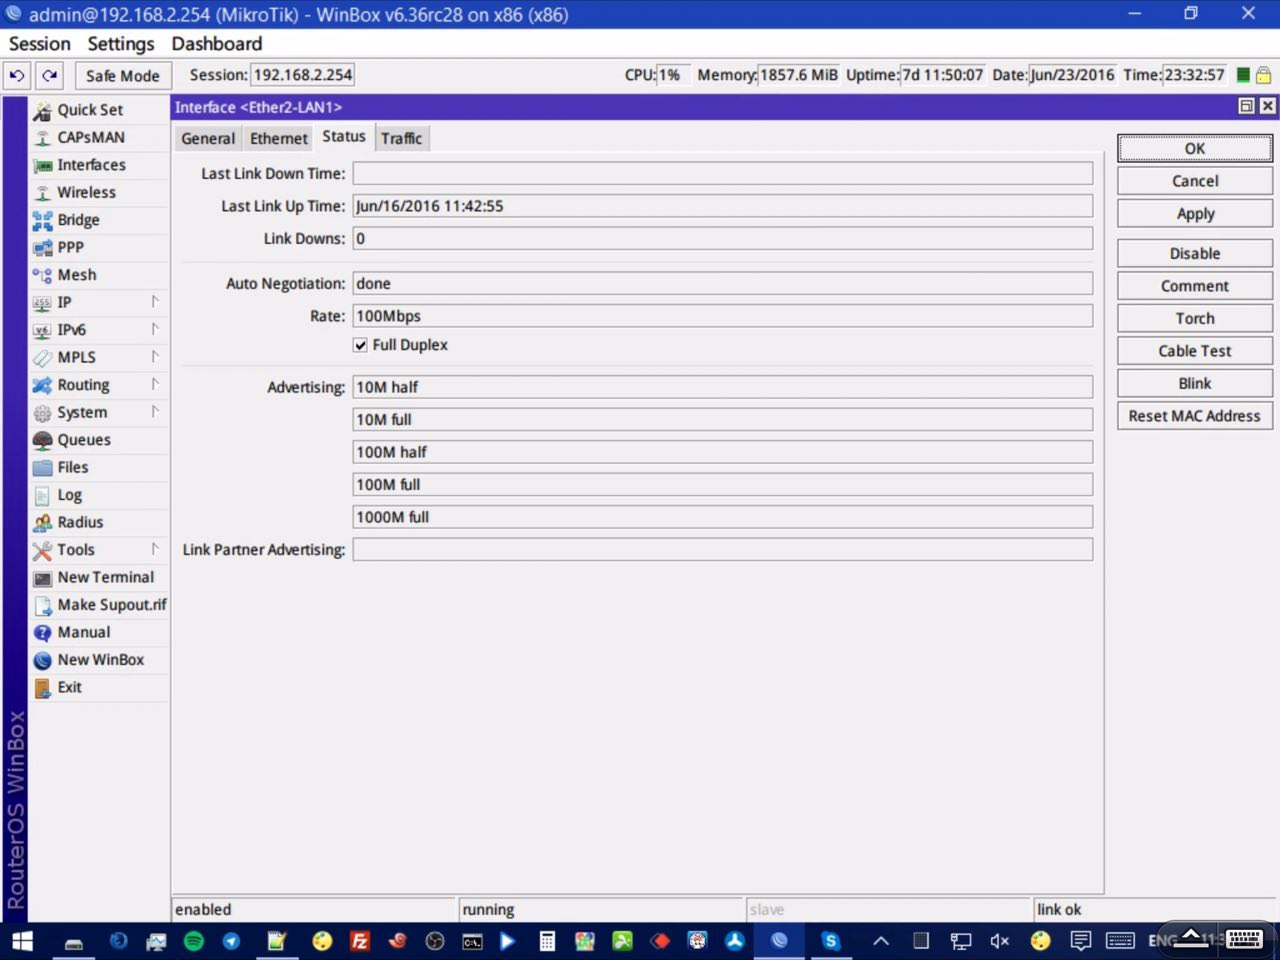Click the Windows Start button
Screen dimensions: 1280x960
[x=22, y=941]
